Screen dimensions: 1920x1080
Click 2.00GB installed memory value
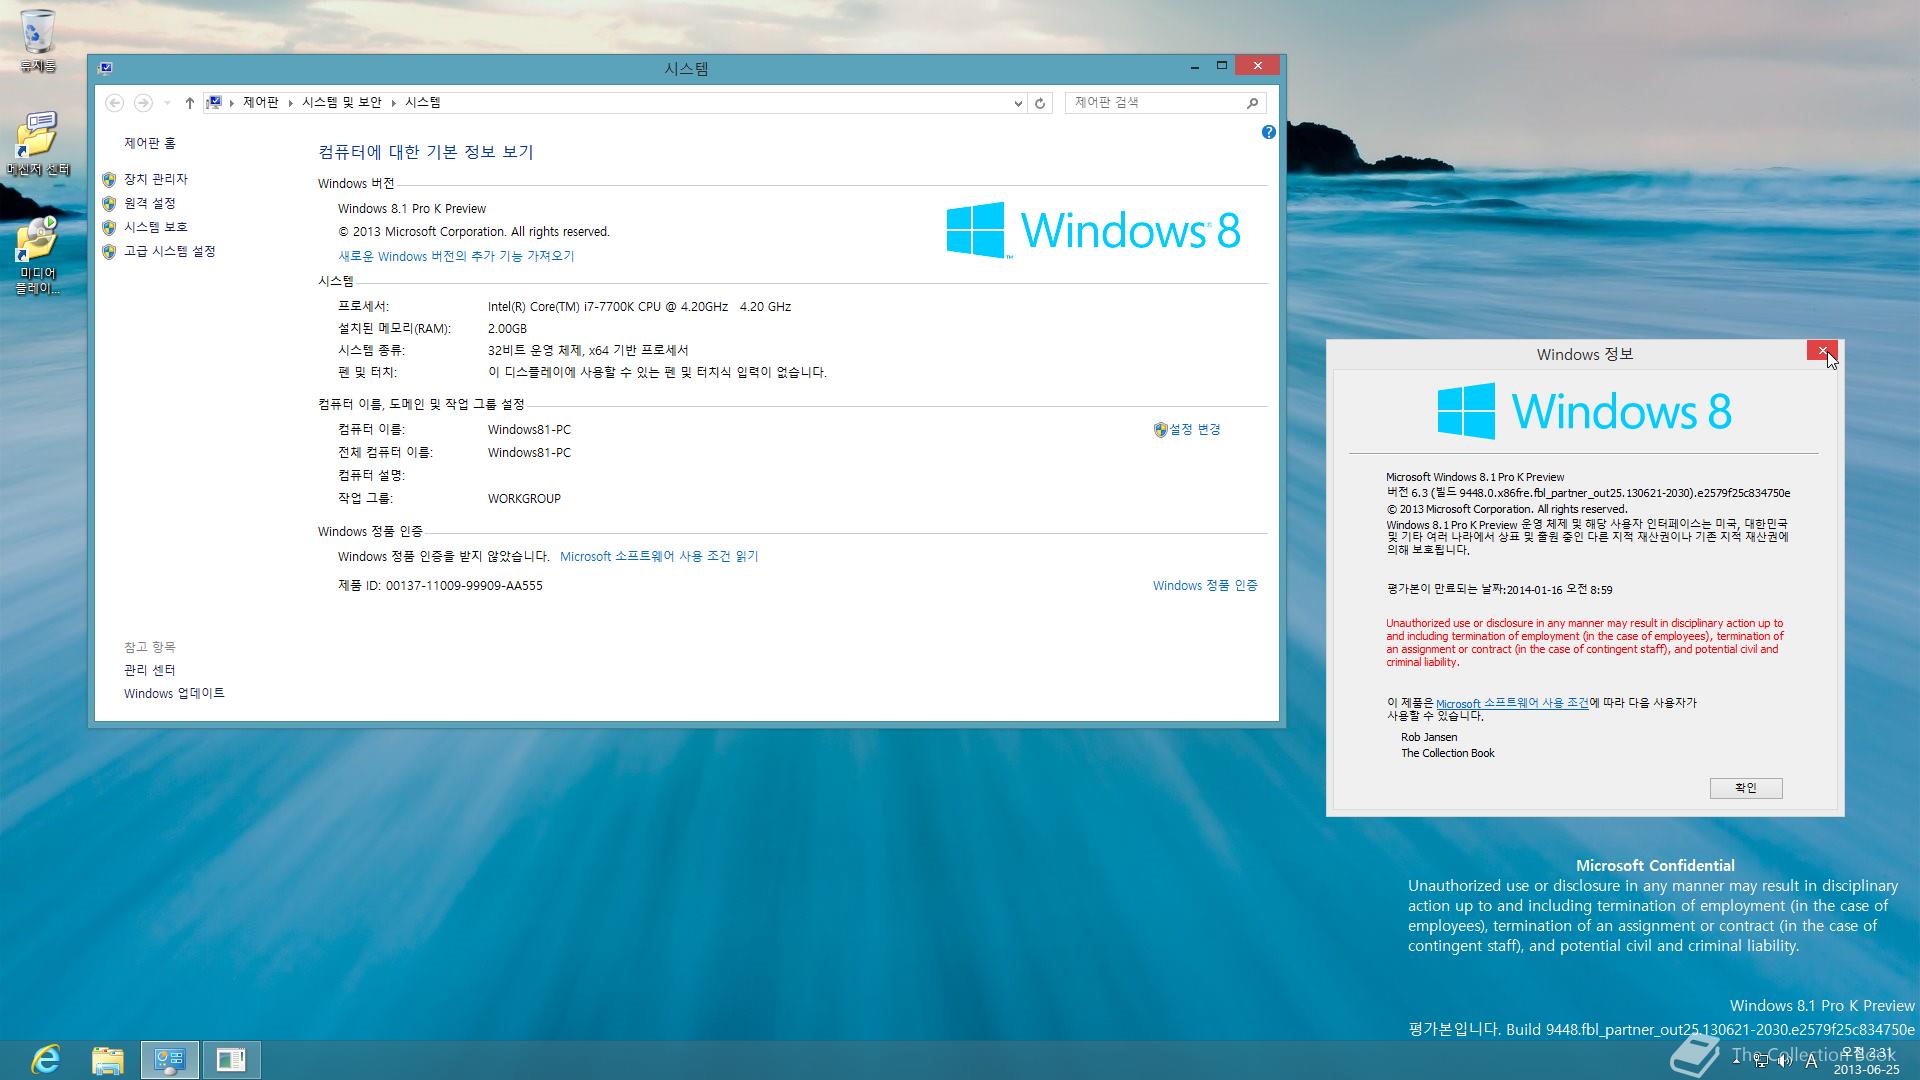pyautogui.click(x=507, y=329)
